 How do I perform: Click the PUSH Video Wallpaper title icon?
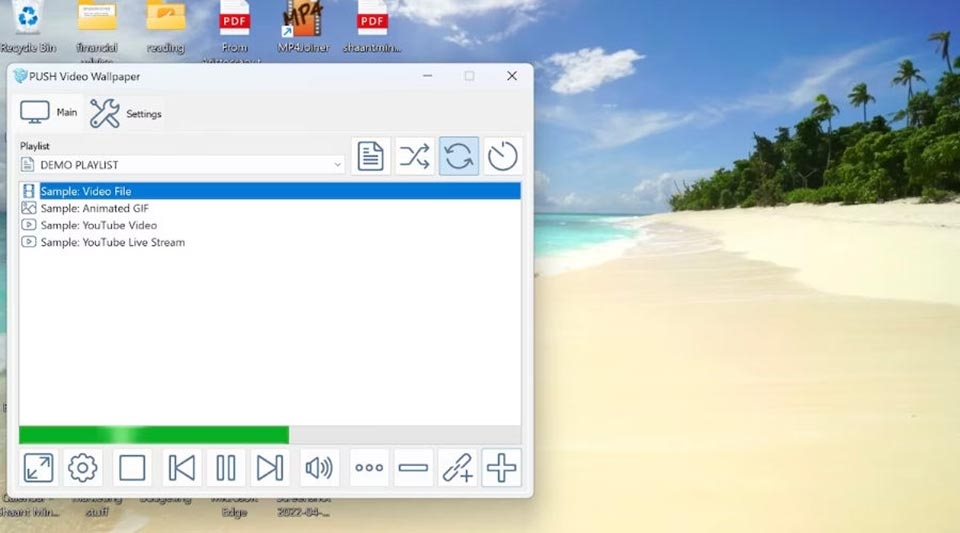(x=20, y=76)
